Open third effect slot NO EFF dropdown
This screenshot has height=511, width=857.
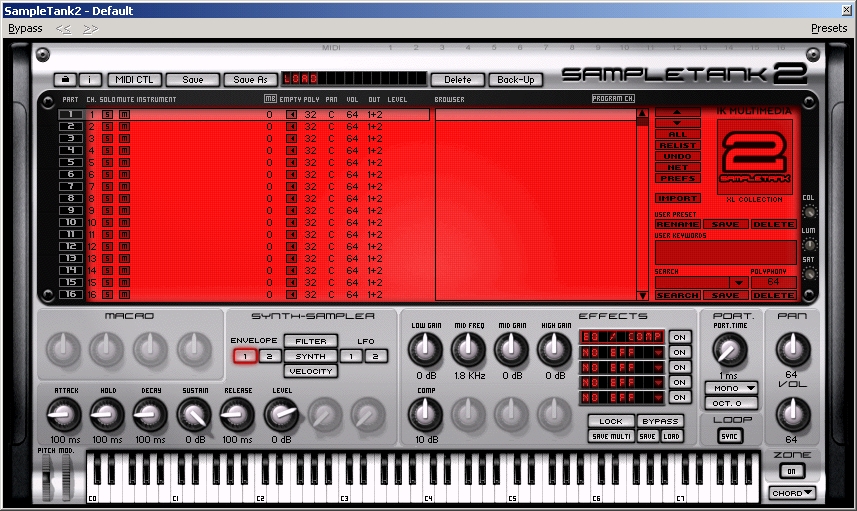pos(659,367)
